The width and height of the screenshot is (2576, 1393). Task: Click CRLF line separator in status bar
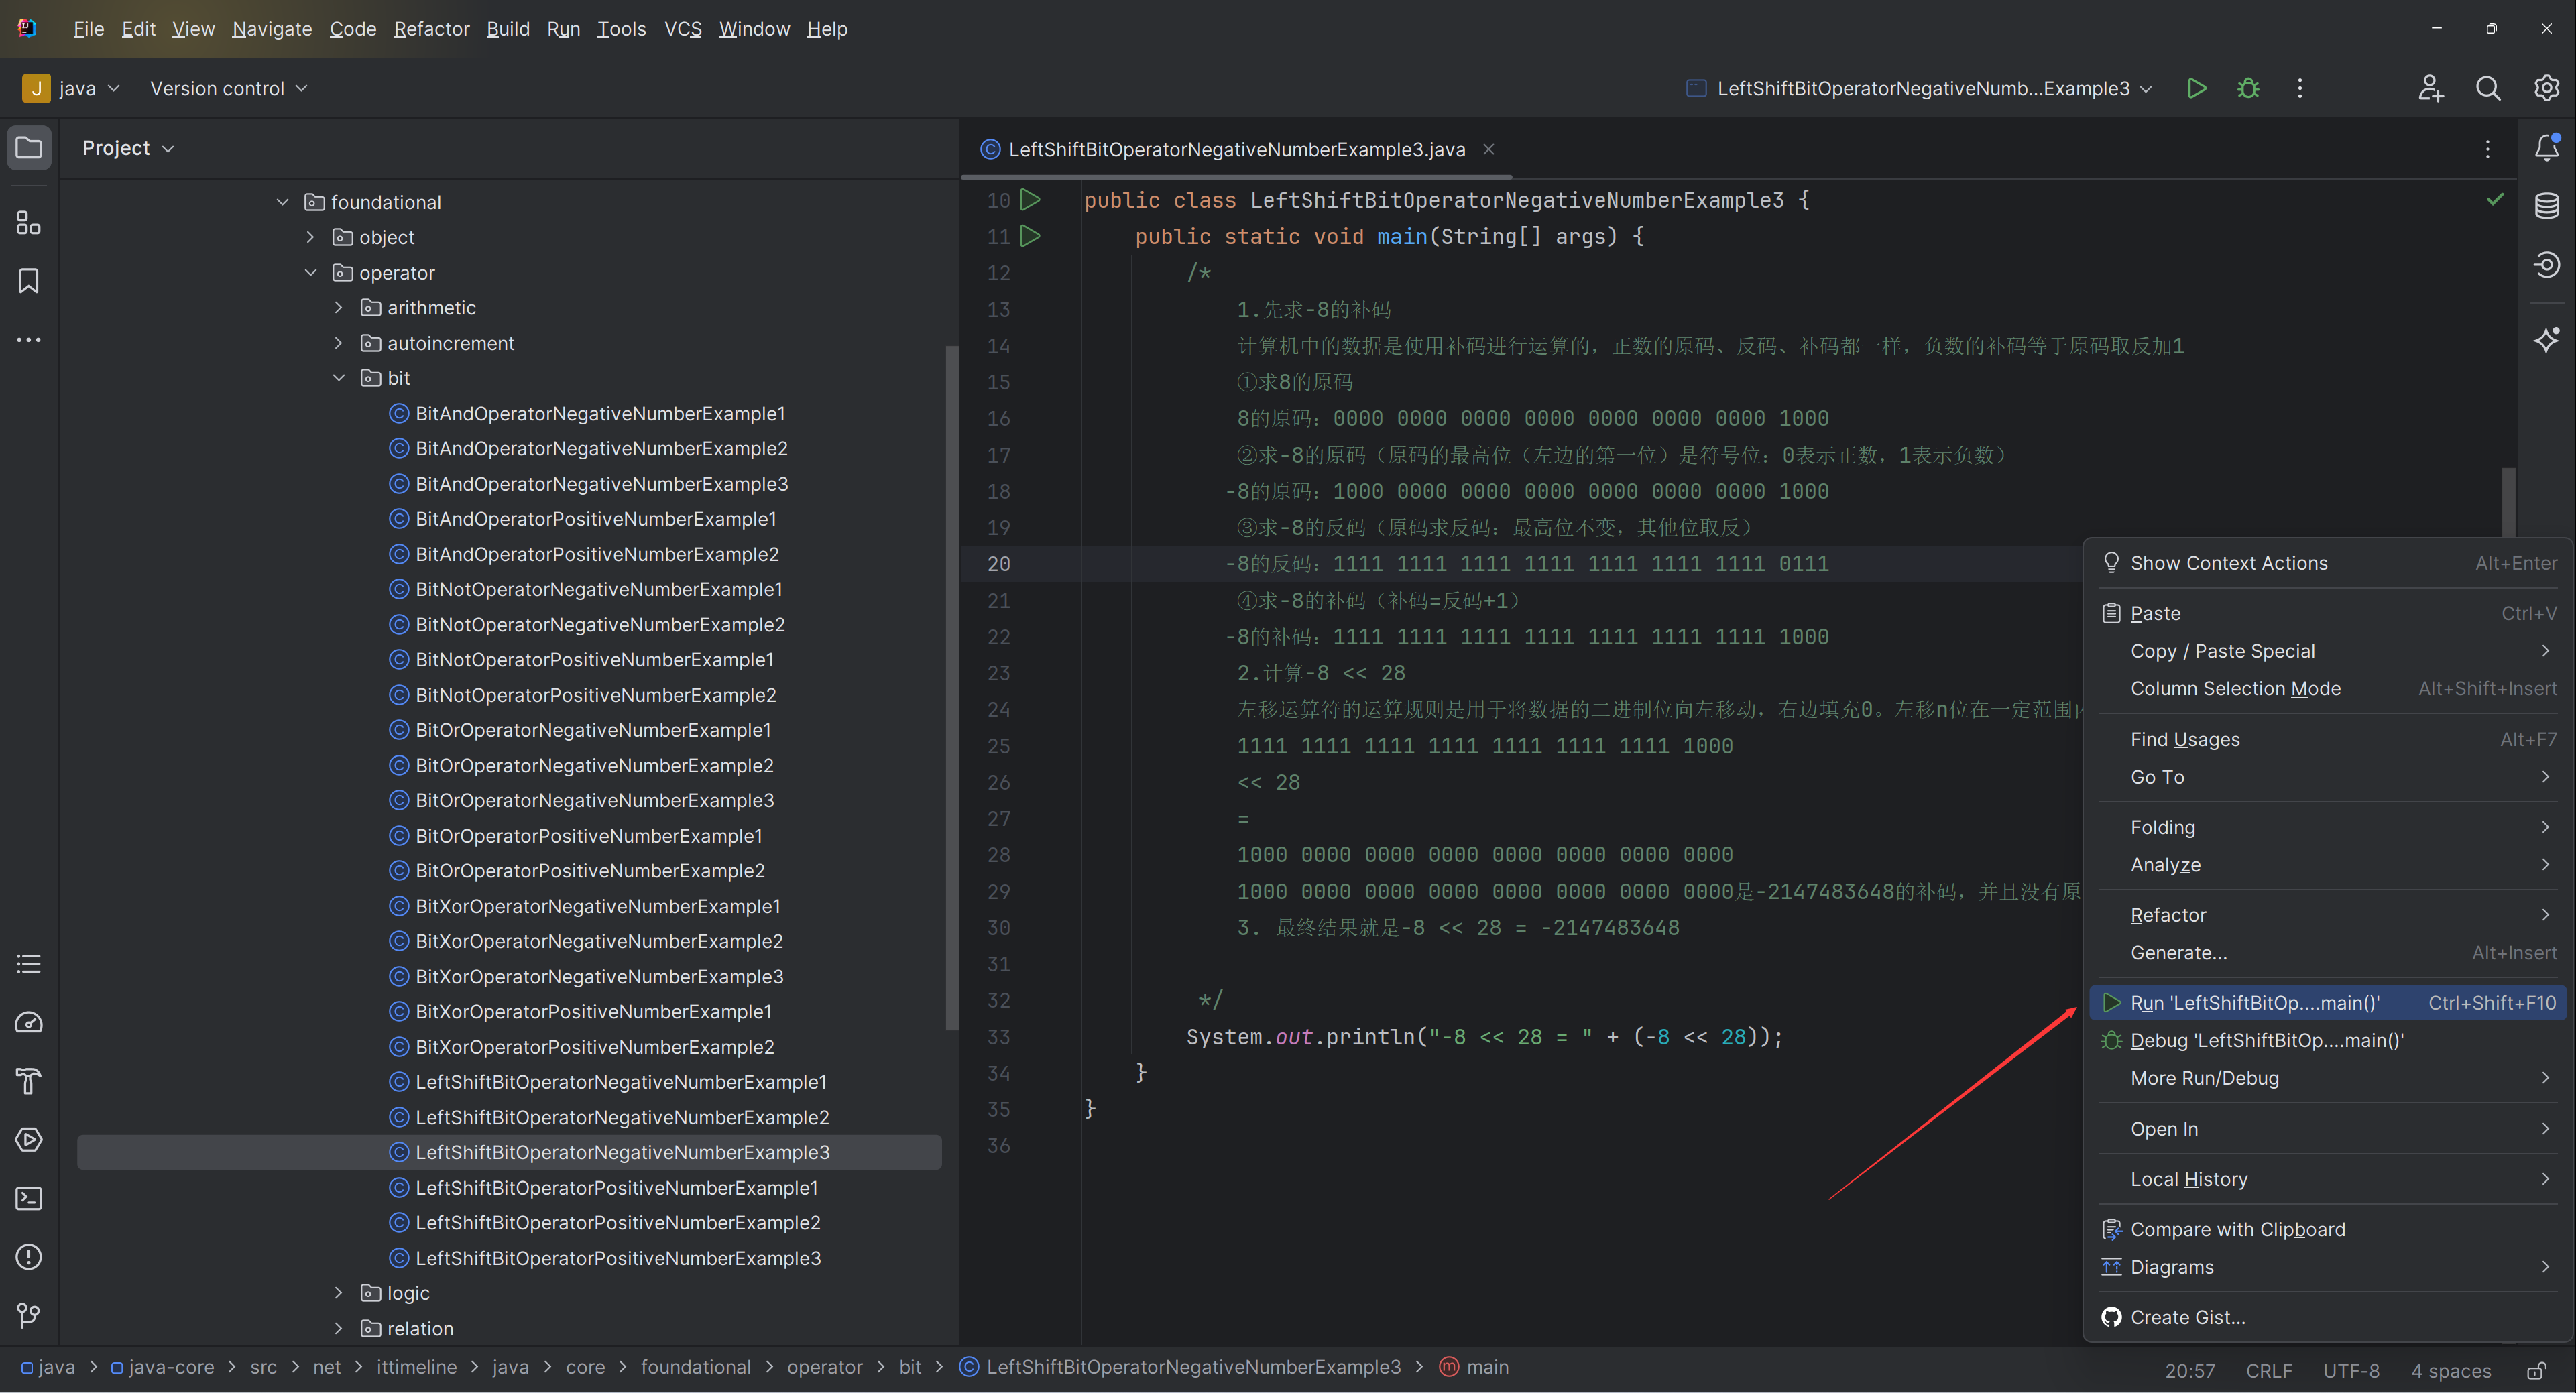tap(2269, 1370)
